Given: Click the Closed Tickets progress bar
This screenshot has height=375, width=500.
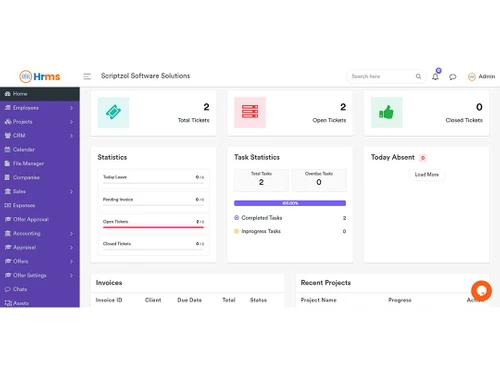Looking at the screenshot, I should point(153,249).
